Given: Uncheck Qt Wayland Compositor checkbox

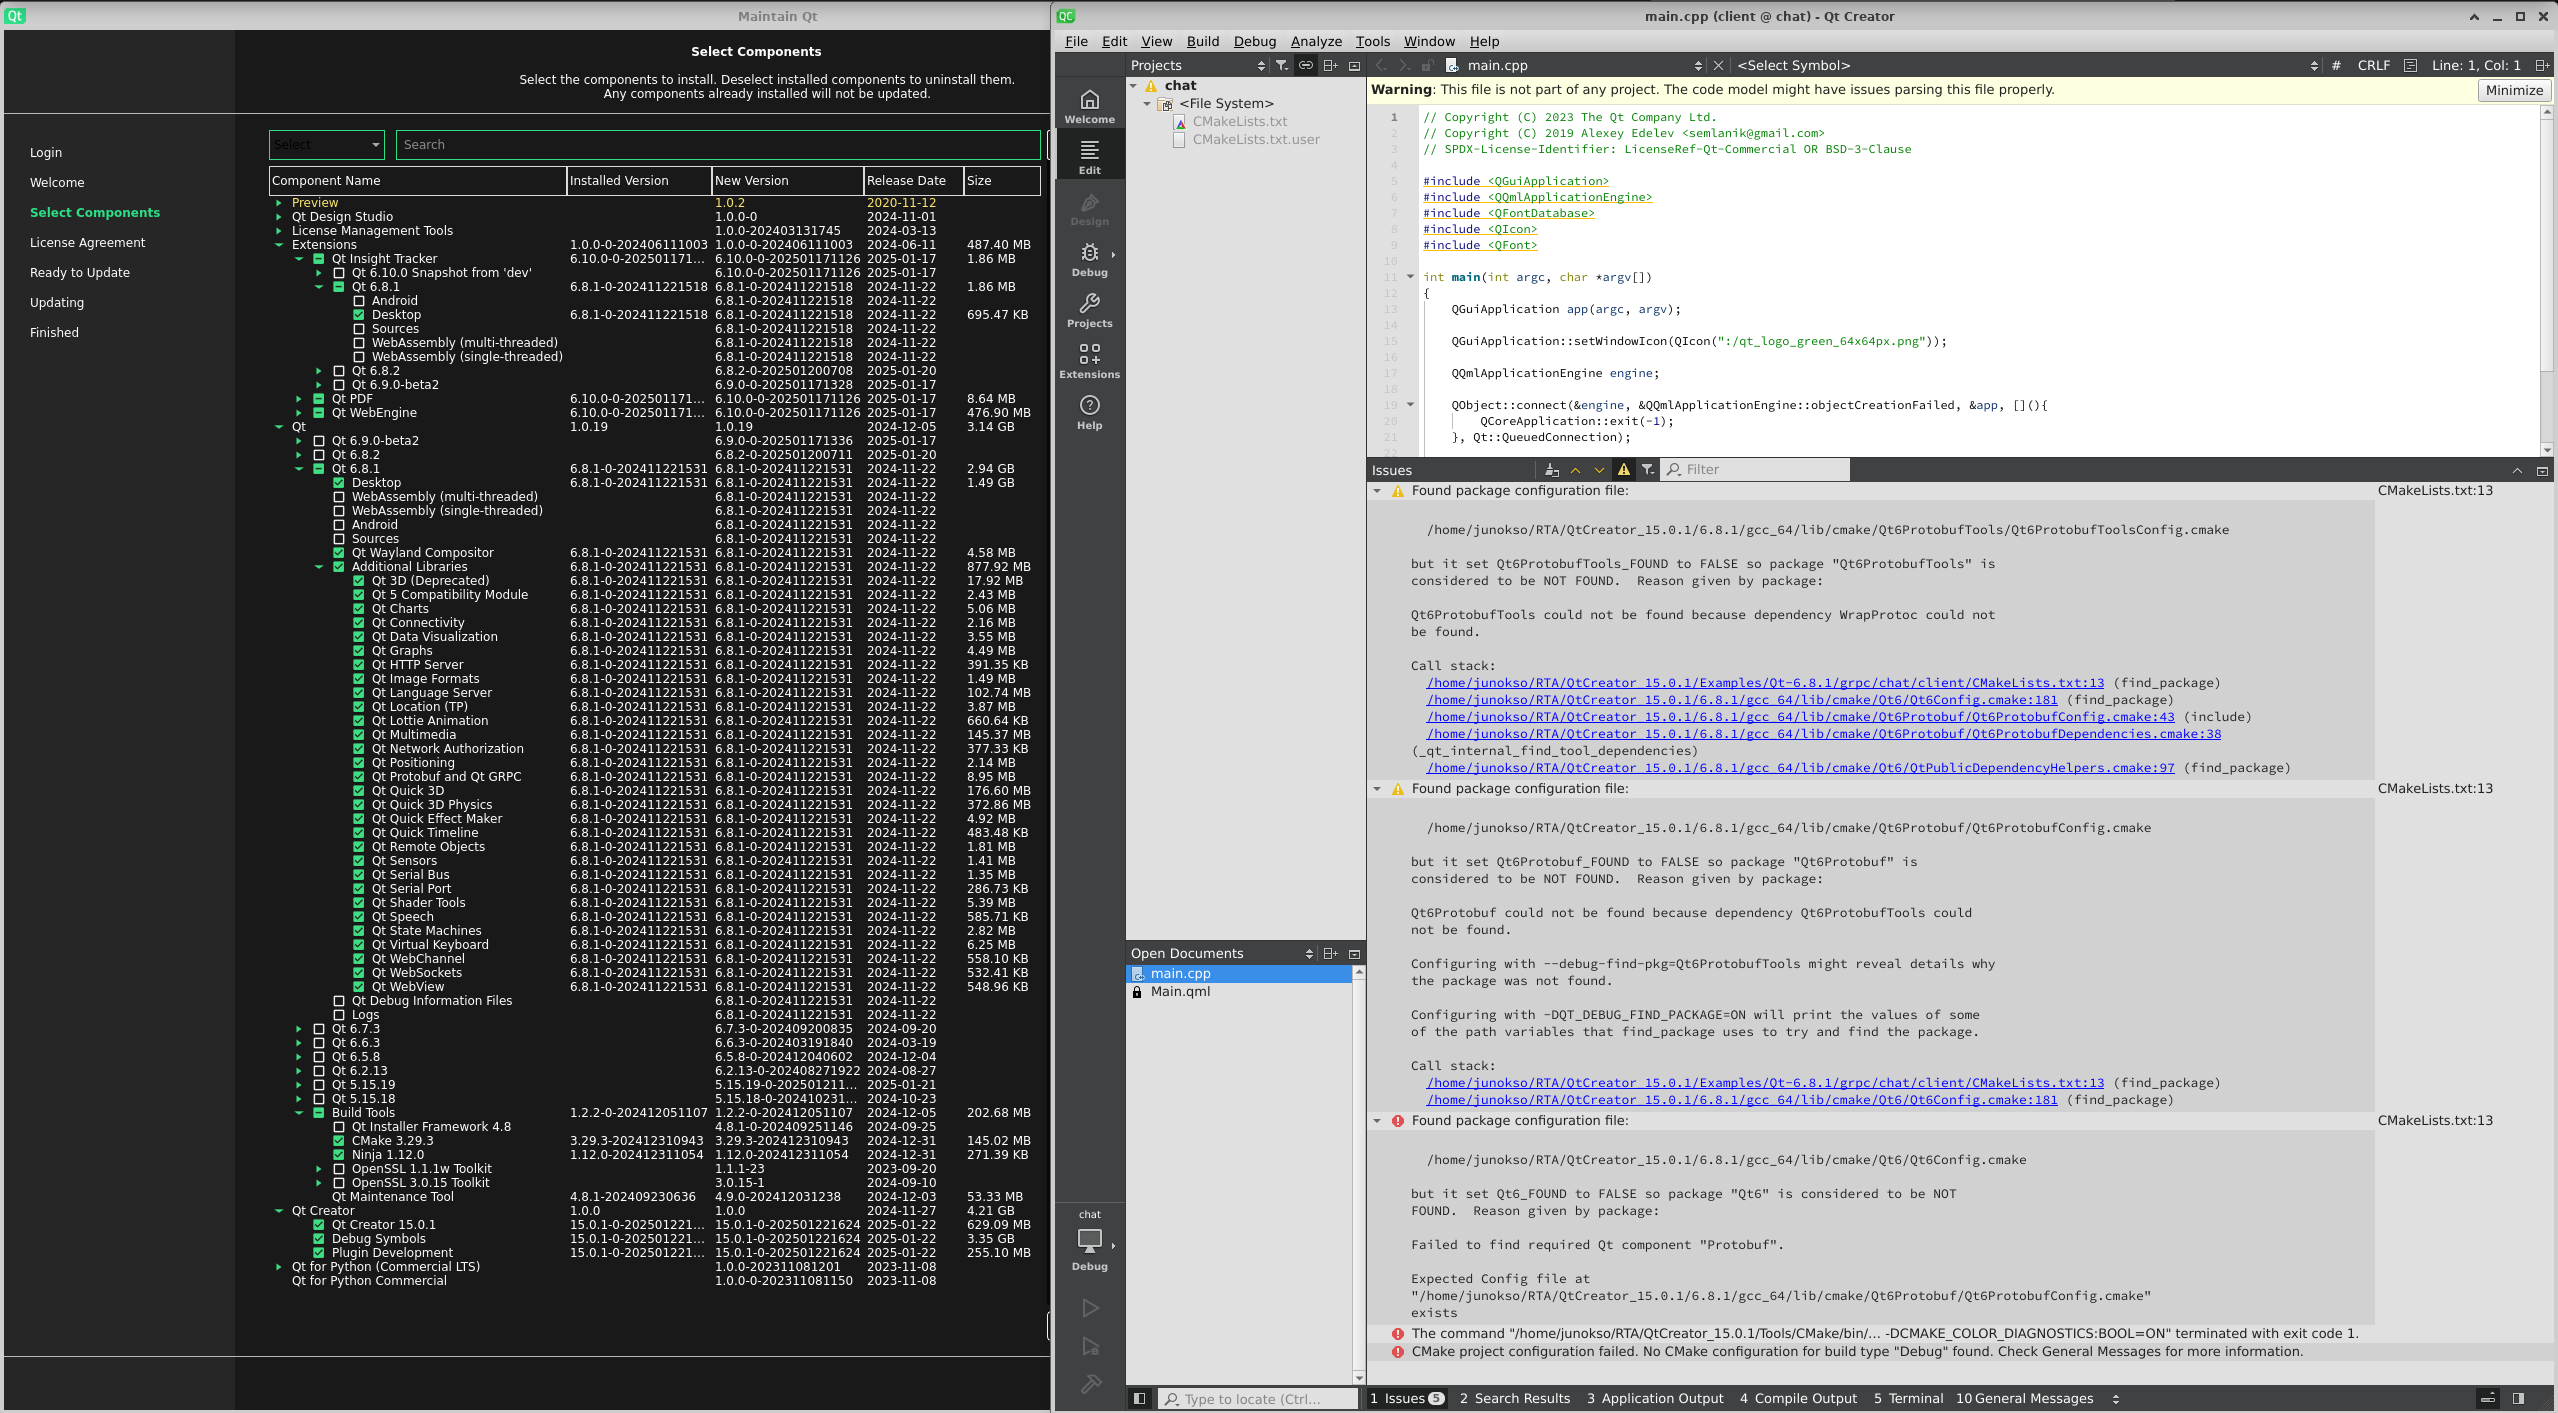Looking at the screenshot, I should click(x=339, y=553).
